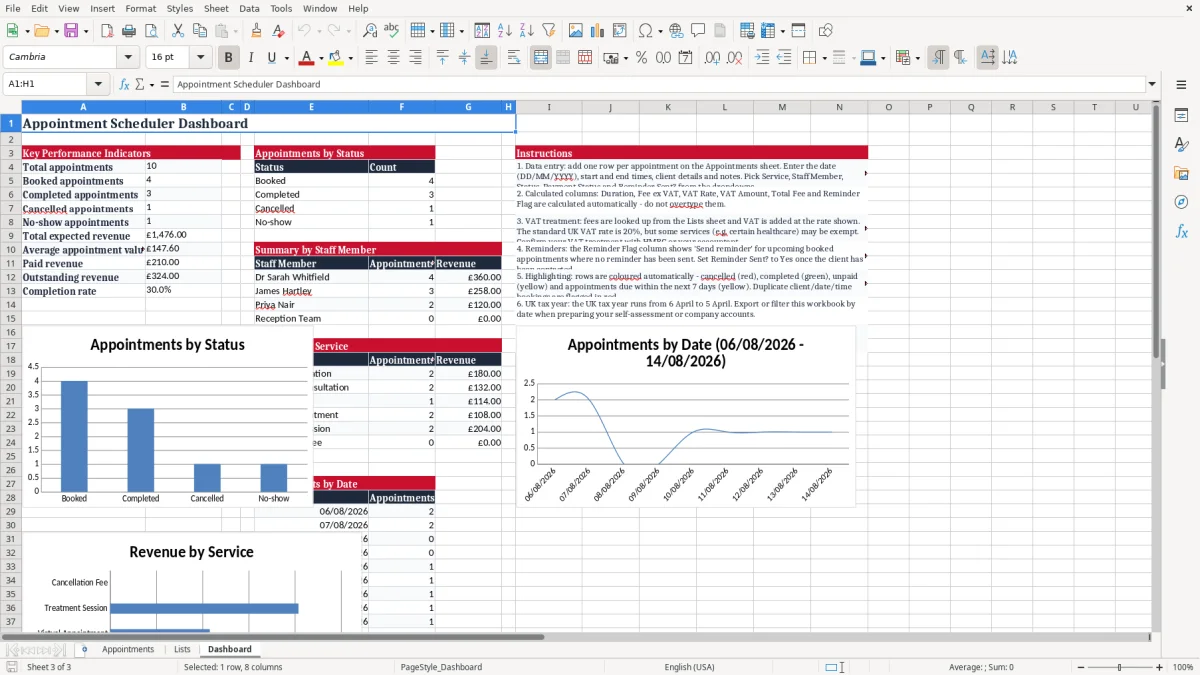Run the Spelling check icon
1200x675 pixels.
coord(391,31)
